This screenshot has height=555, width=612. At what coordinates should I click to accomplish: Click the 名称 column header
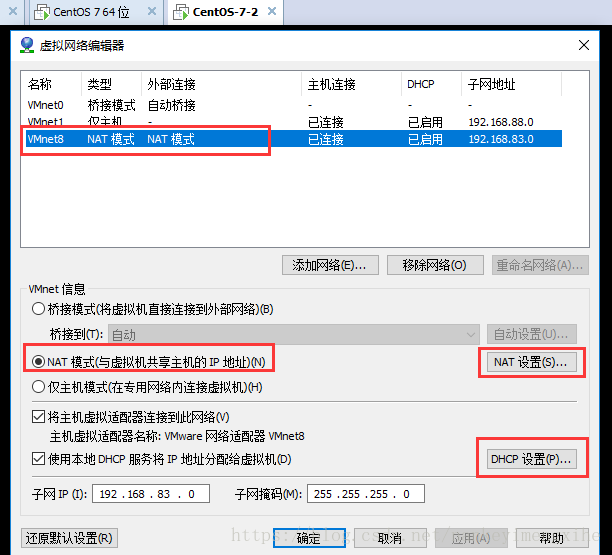point(53,84)
